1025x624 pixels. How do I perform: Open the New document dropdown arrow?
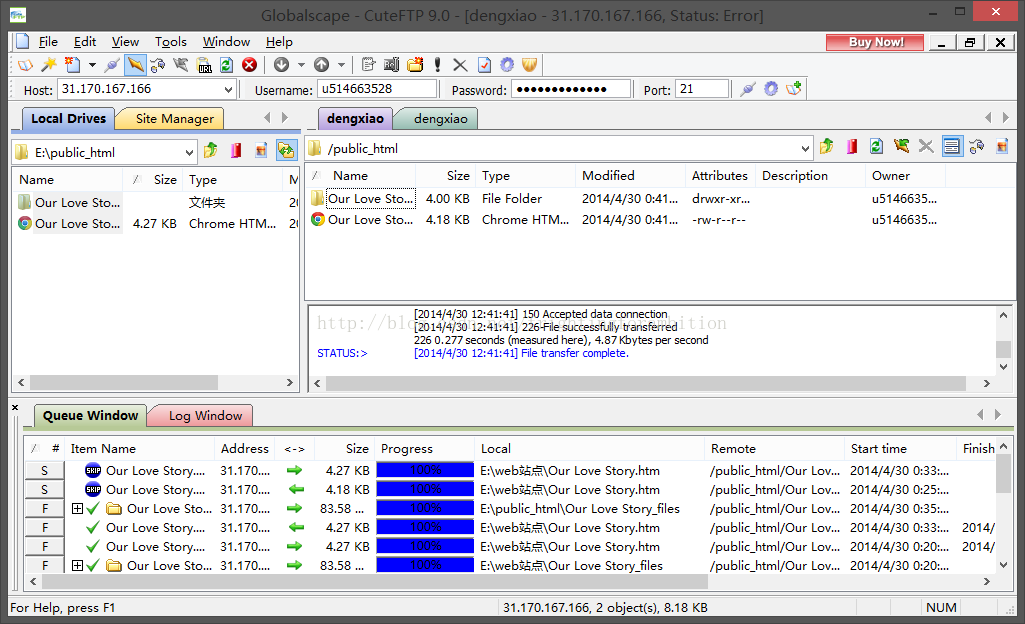92,65
